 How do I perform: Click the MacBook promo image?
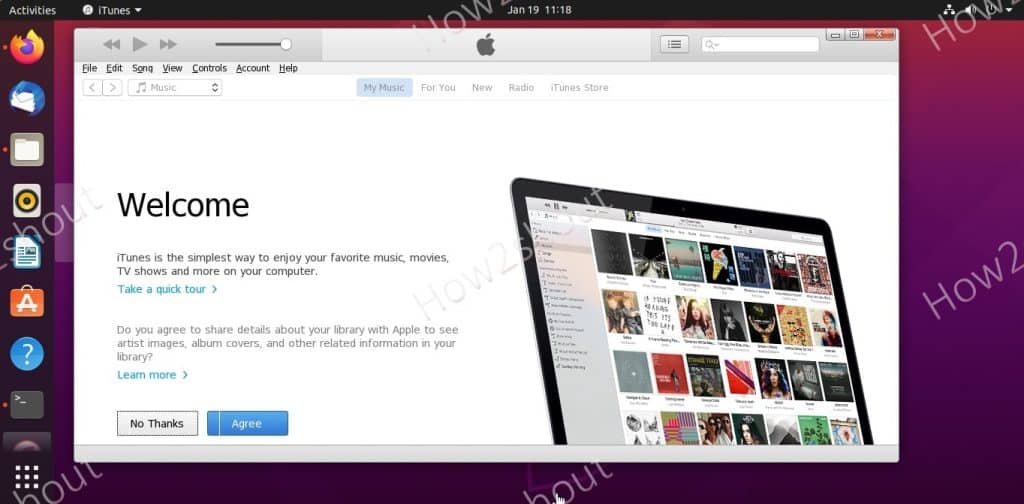[x=692, y=312]
